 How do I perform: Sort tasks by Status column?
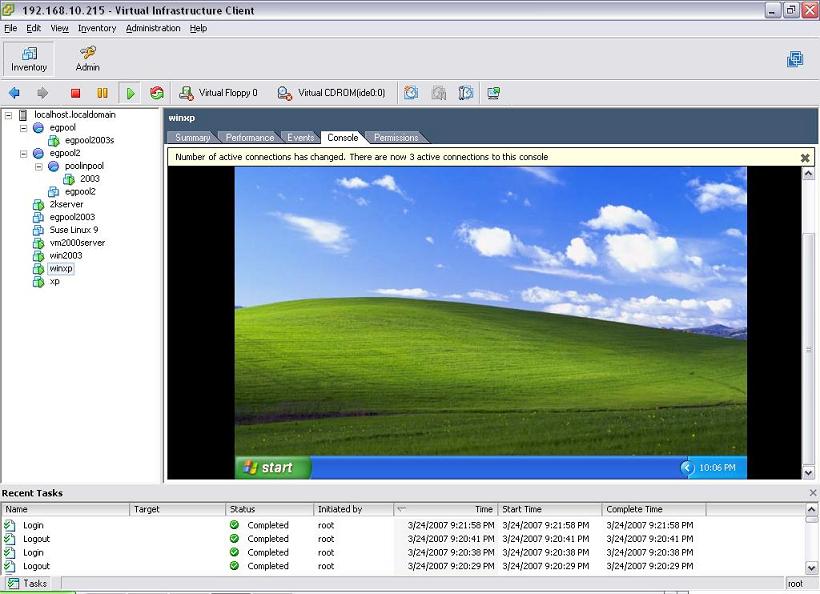click(269, 509)
